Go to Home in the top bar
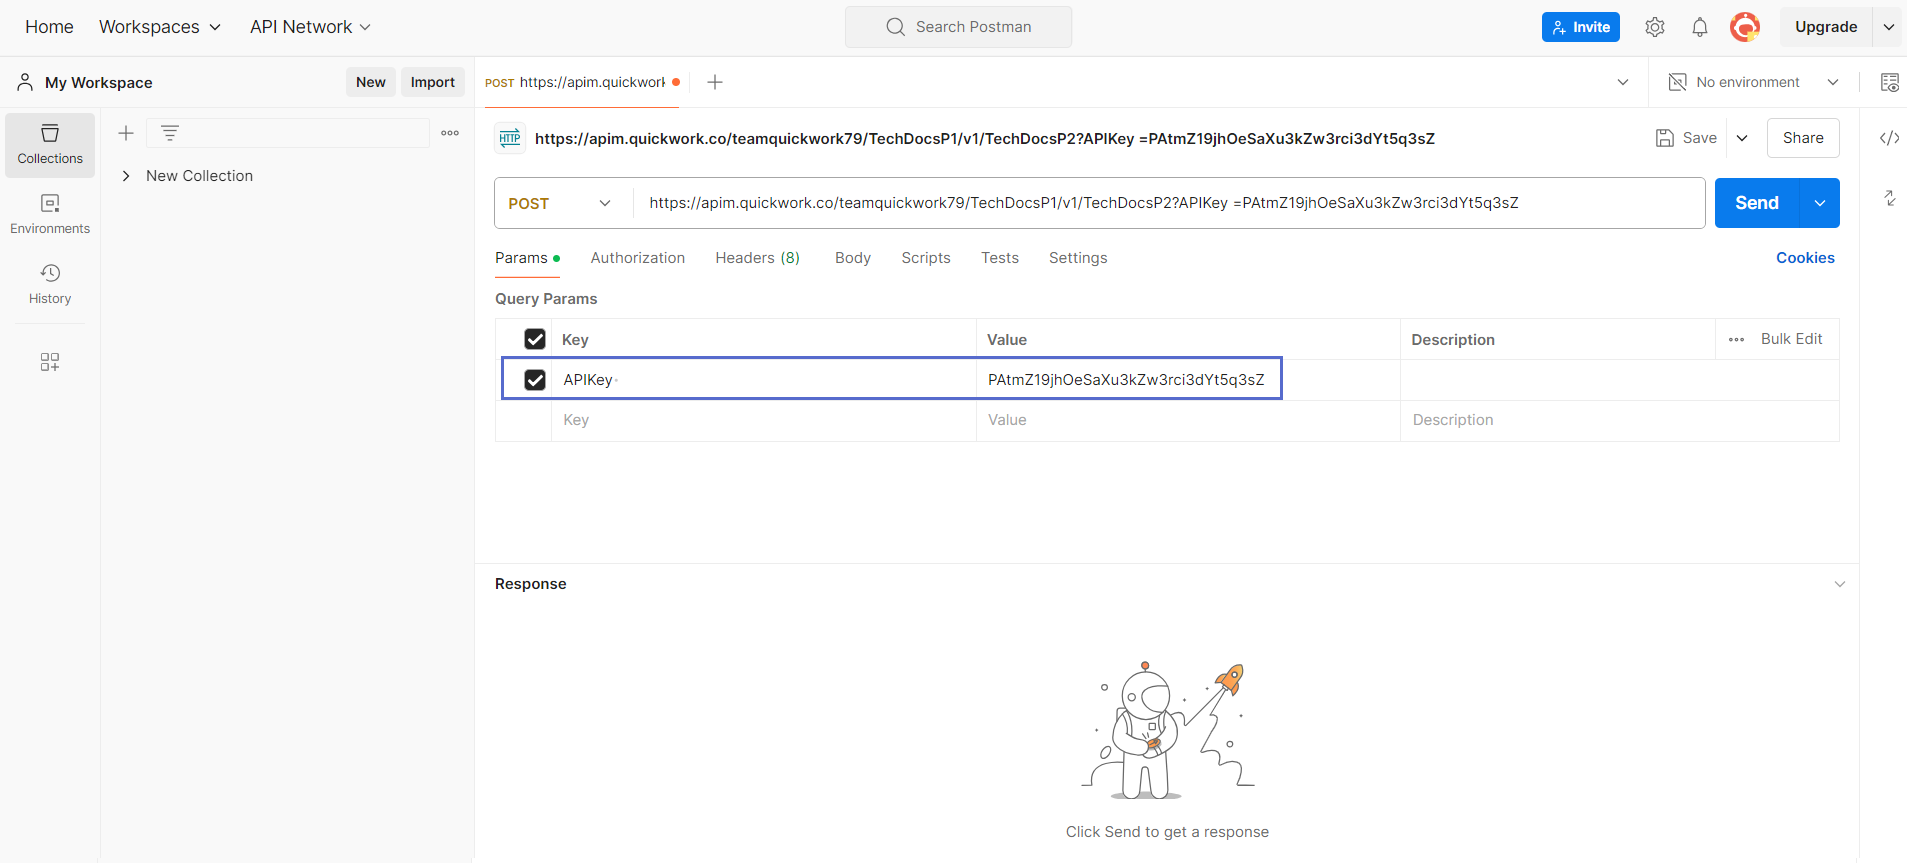 pyautogui.click(x=49, y=27)
